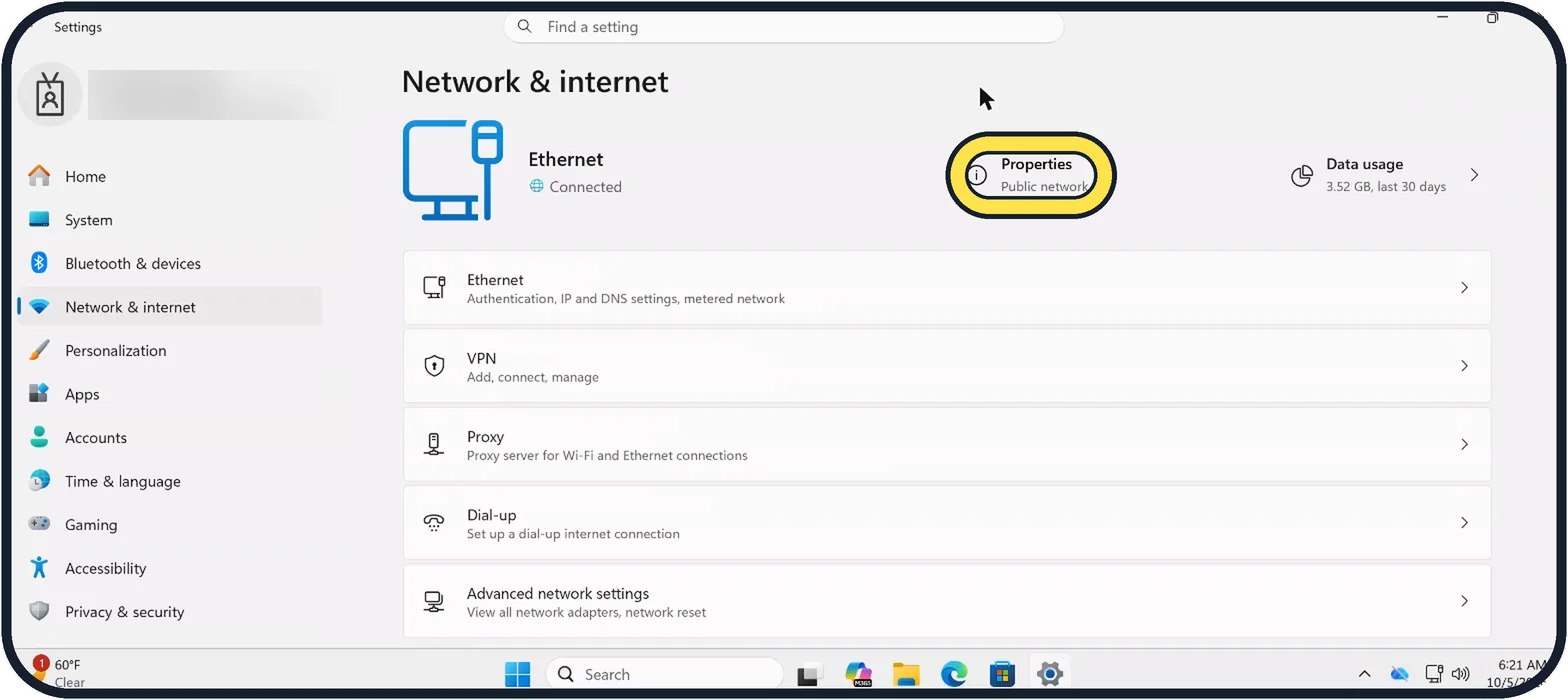The height and width of the screenshot is (700, 1568).
Task: Click the Data usage pie chart icon
Action: (x=1301, y=176)
